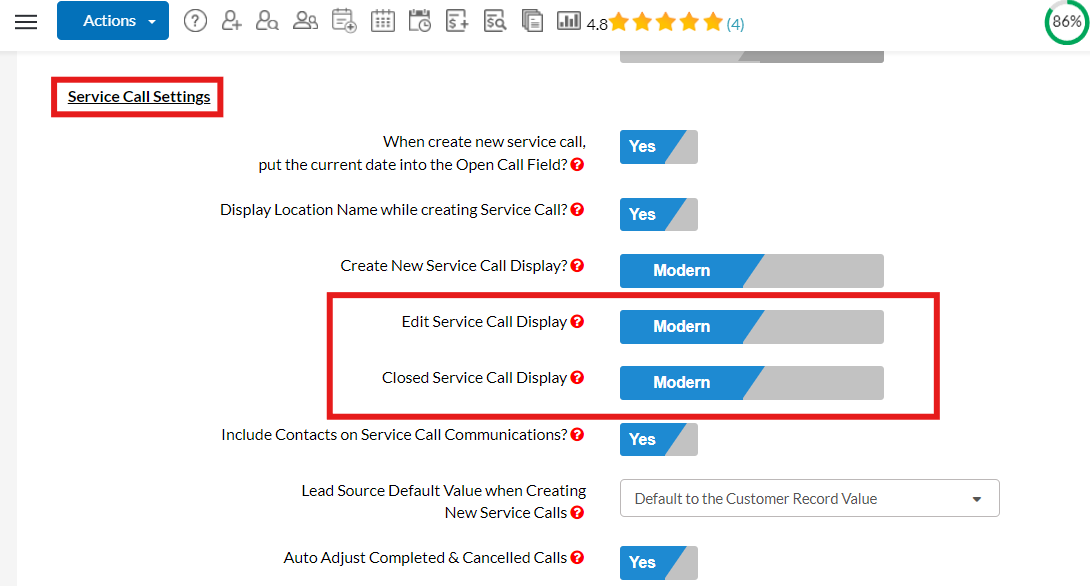Screen dimensions: 1090x586
Task: Toggle Include Contacts on Service Call Communications
Action: (x=658, y=440)
